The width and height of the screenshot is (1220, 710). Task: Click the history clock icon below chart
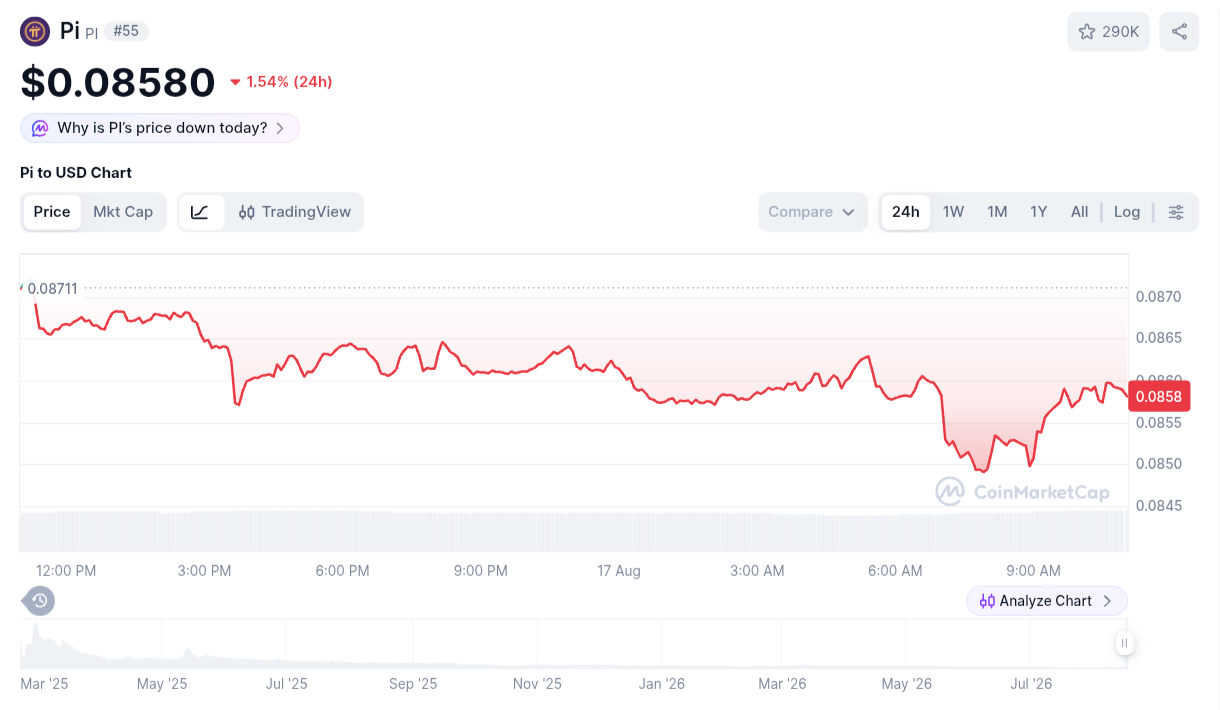tap(39, 601)
